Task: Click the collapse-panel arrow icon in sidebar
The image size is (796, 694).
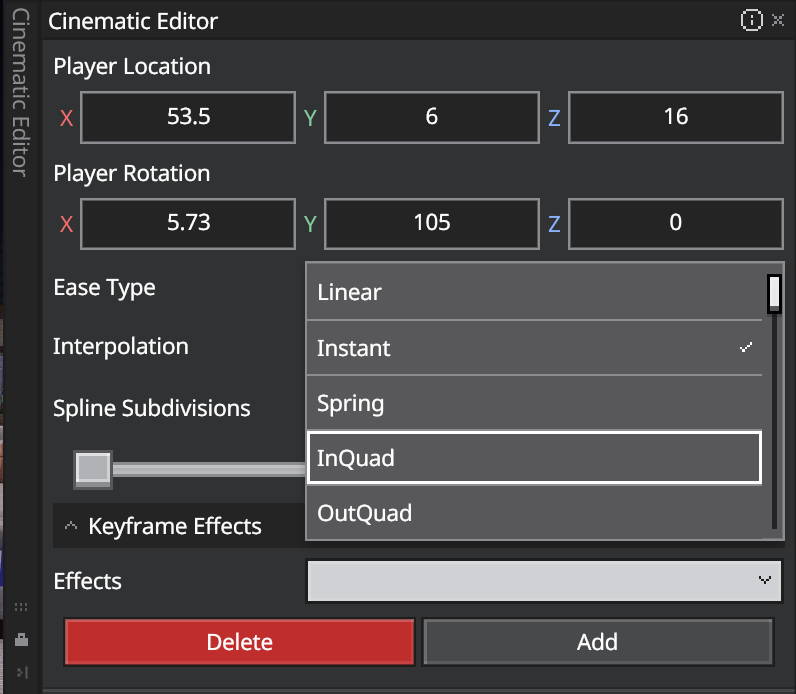Action: 22,673
